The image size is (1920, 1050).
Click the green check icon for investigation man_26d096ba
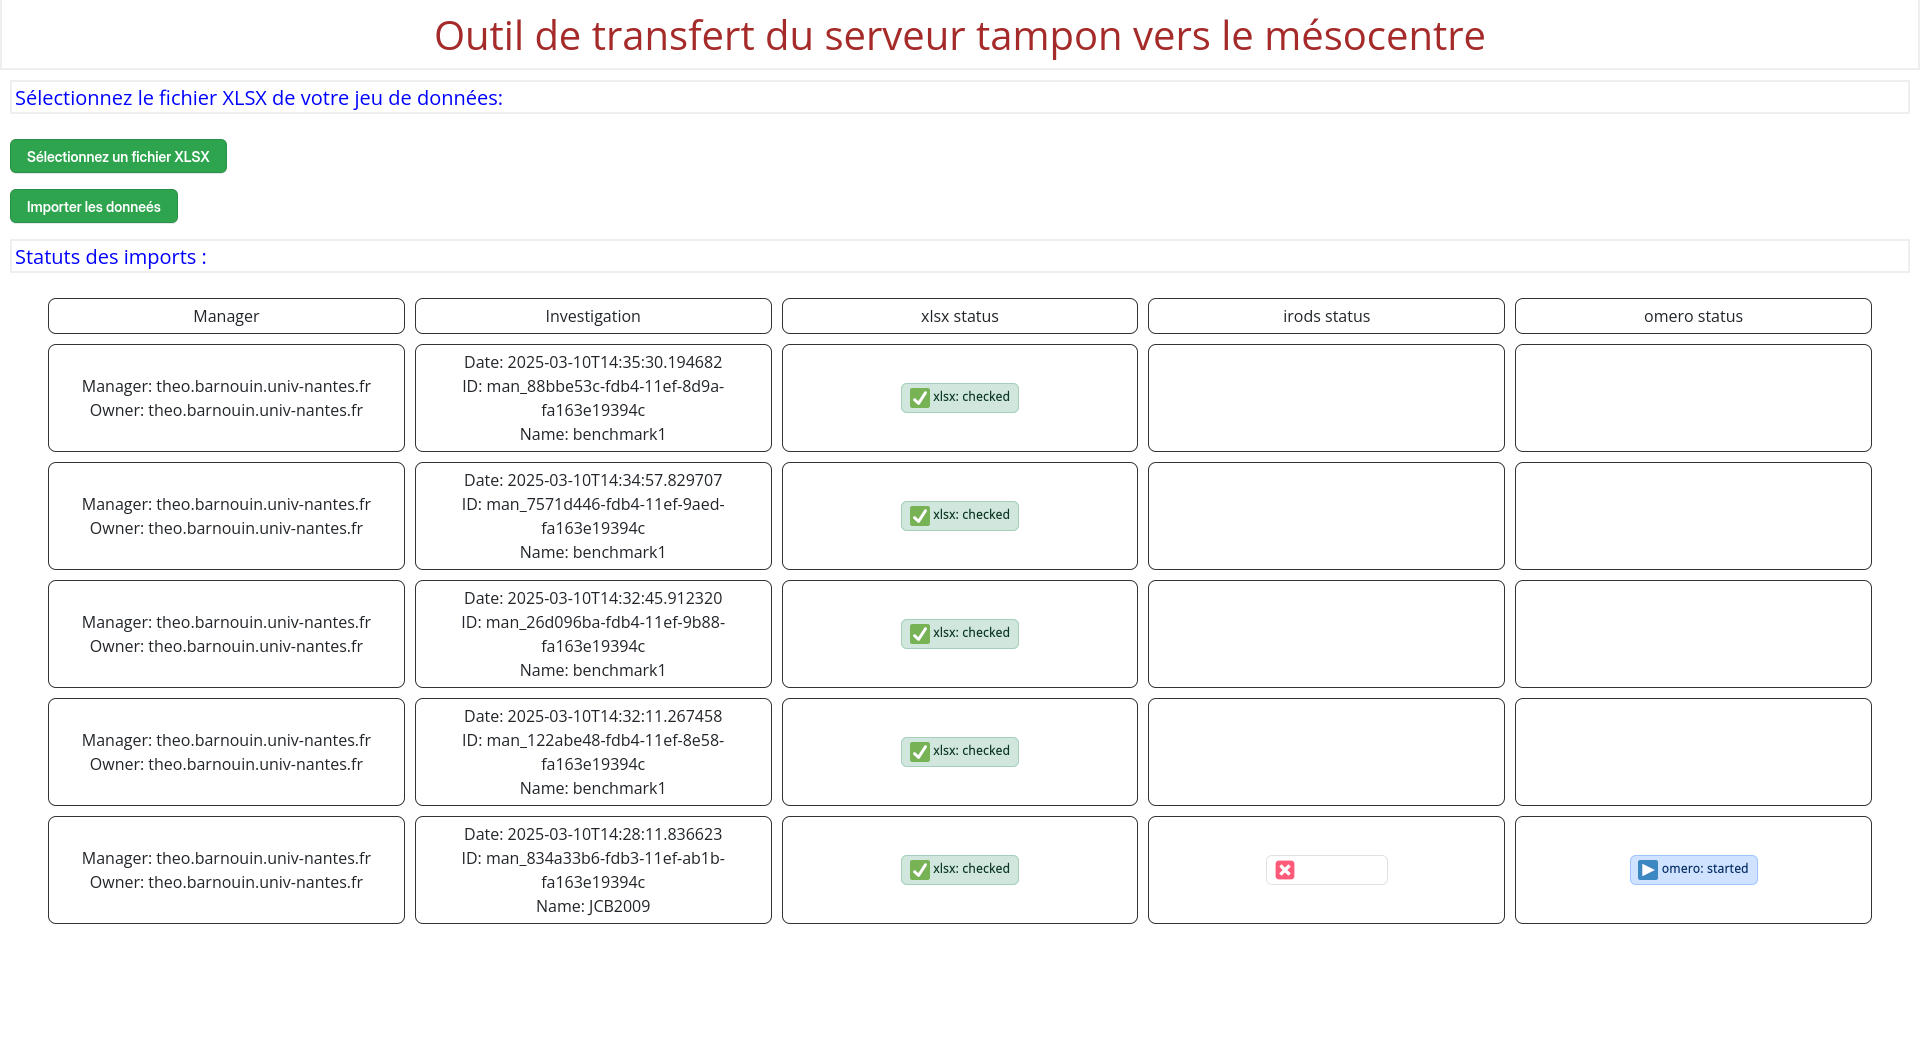[x=920, y=634]
